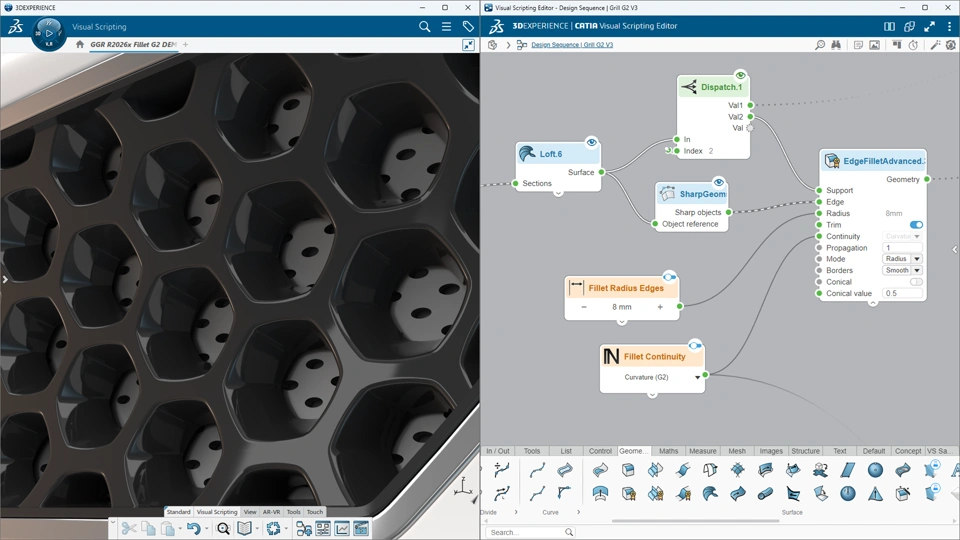Click the open book catalog icon
This screenshot has width=960, height=540.
pyautogui.click(x=244, y=528)
